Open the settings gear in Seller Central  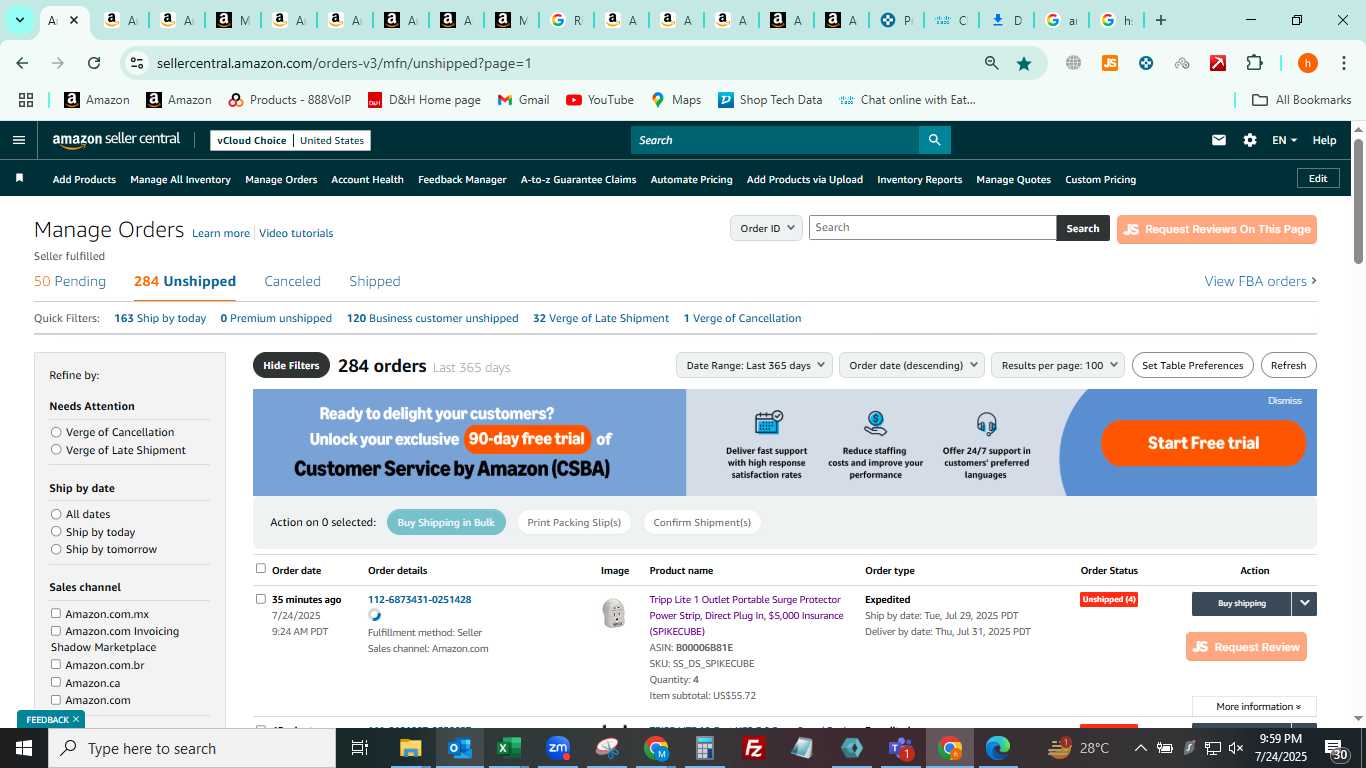pos(1250,140)
